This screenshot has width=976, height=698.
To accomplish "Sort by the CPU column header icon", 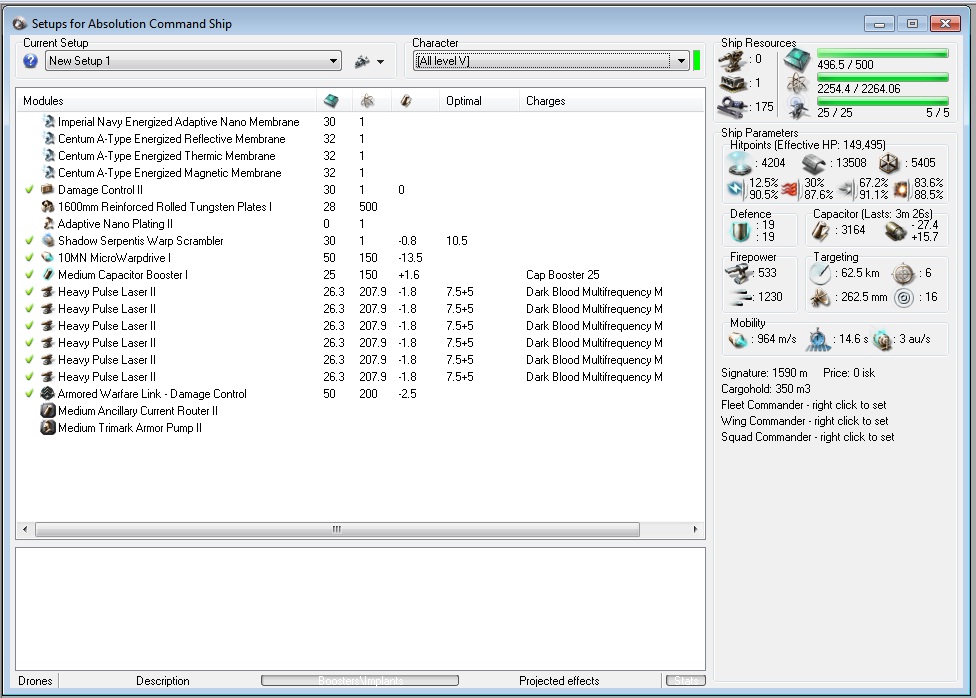I will (331, 101).
